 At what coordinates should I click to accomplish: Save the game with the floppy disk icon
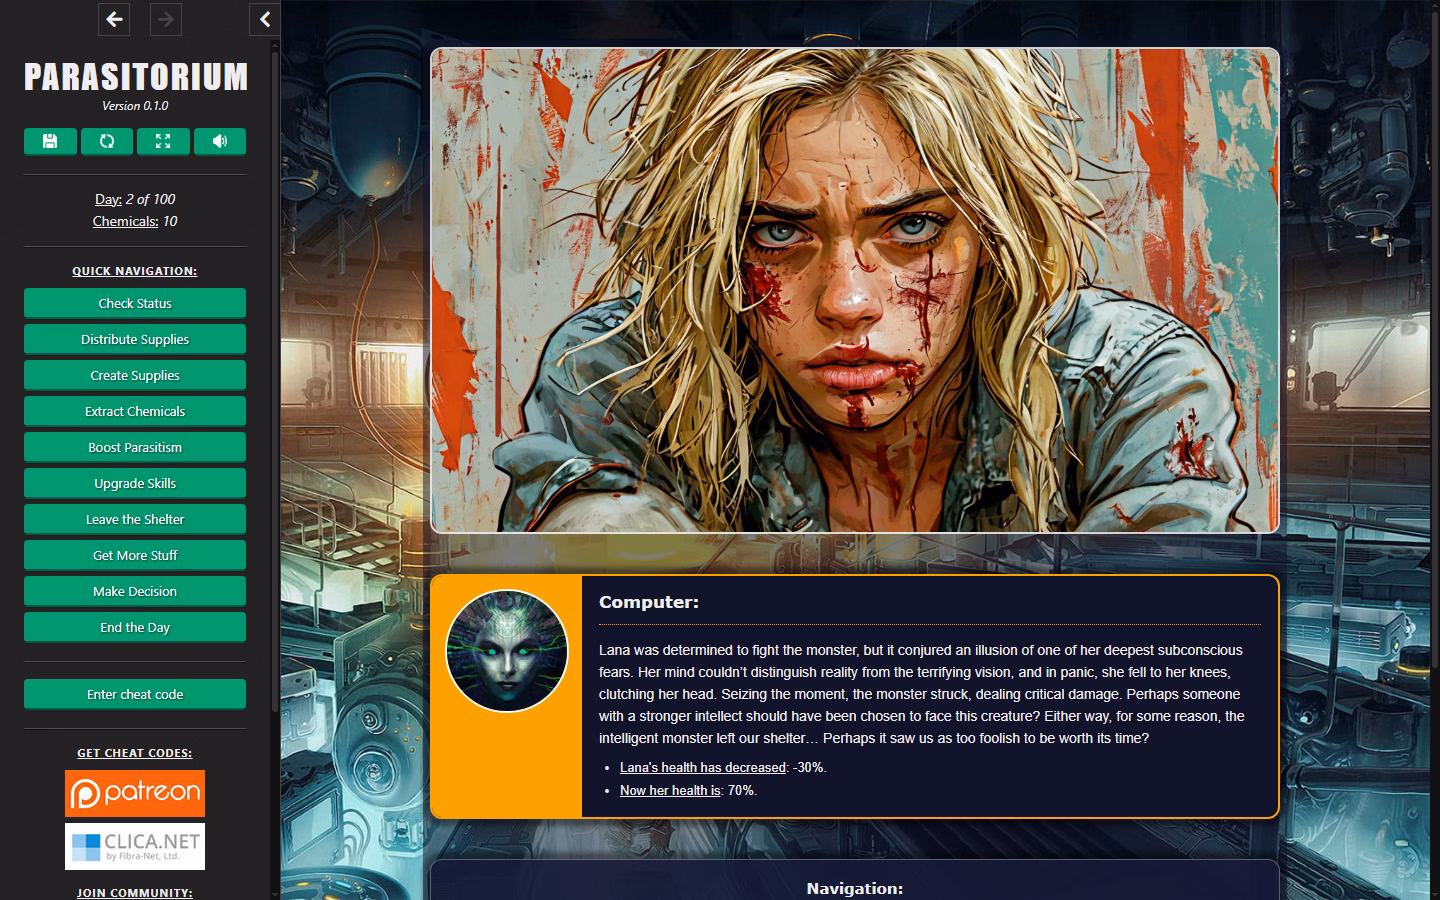click(x=50, y=141)
